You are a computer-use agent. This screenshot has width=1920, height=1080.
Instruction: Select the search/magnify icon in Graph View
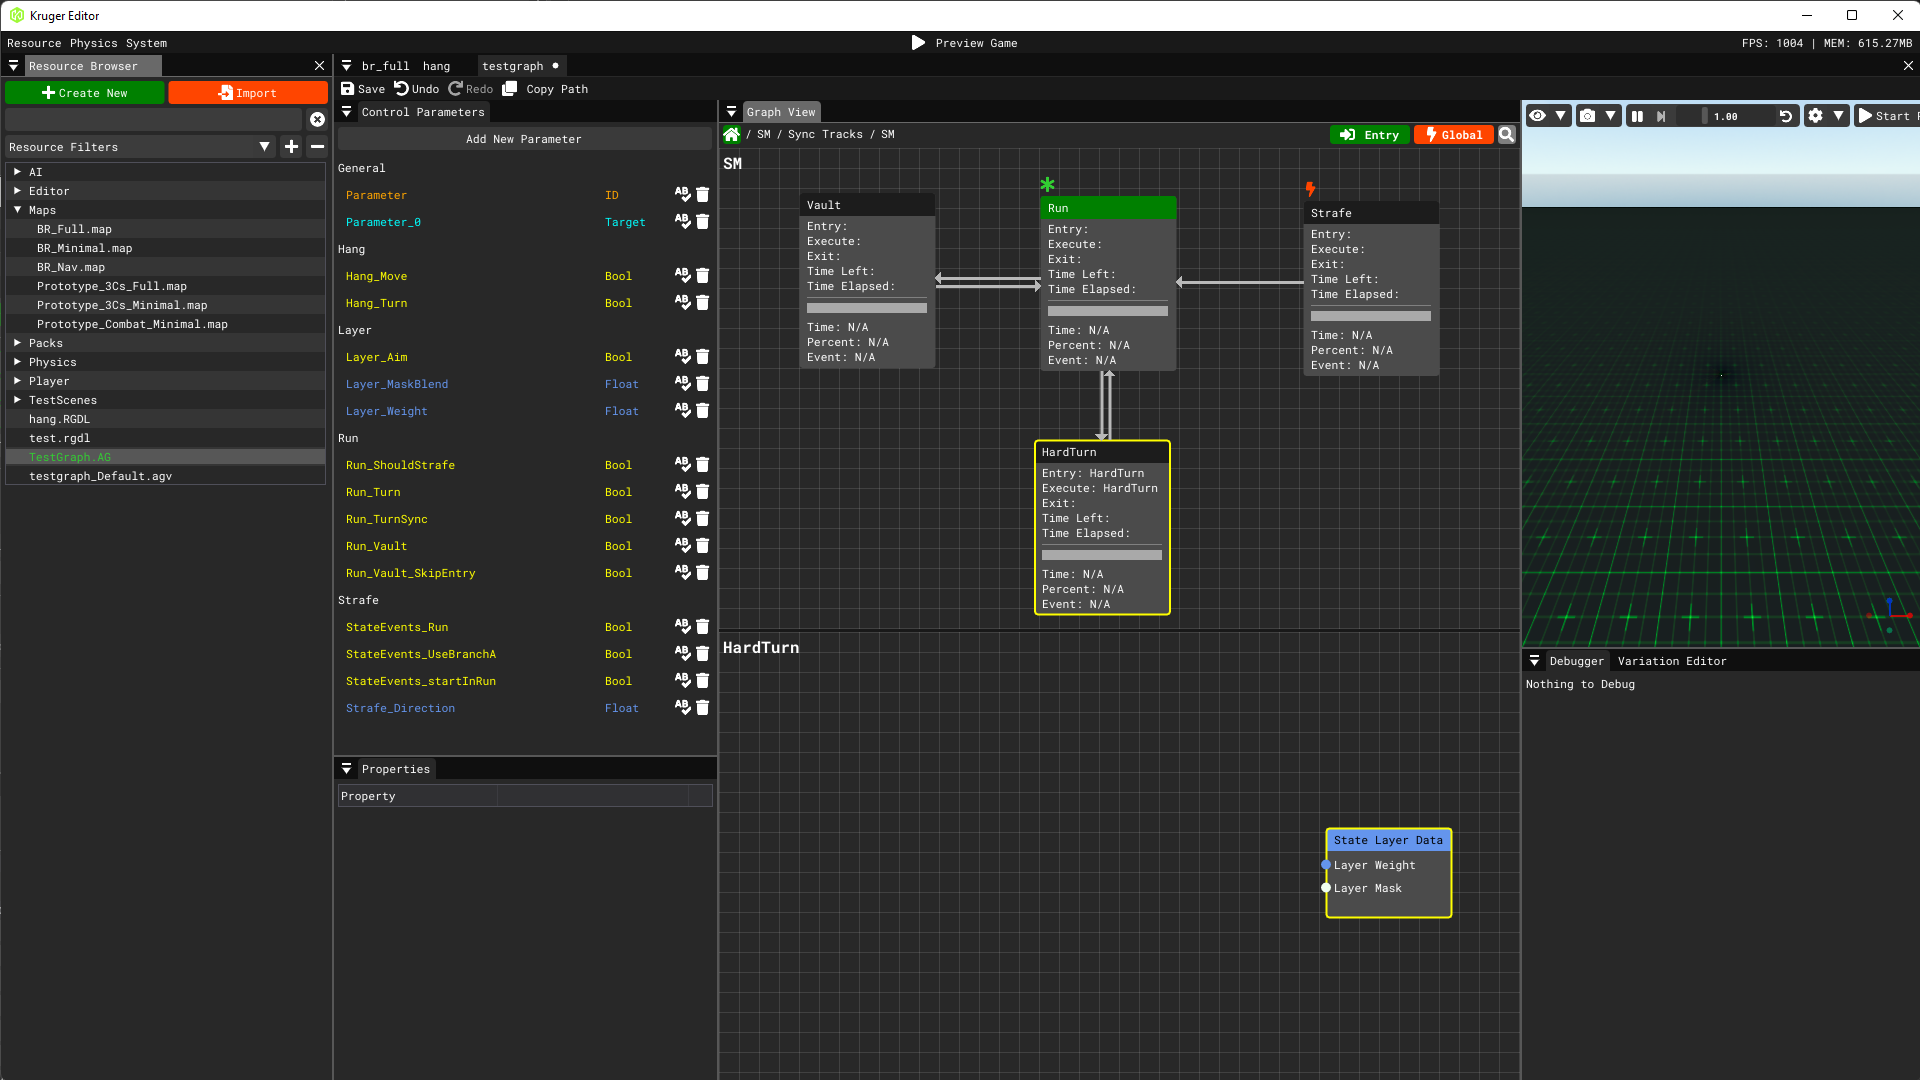coord(1507,135)
